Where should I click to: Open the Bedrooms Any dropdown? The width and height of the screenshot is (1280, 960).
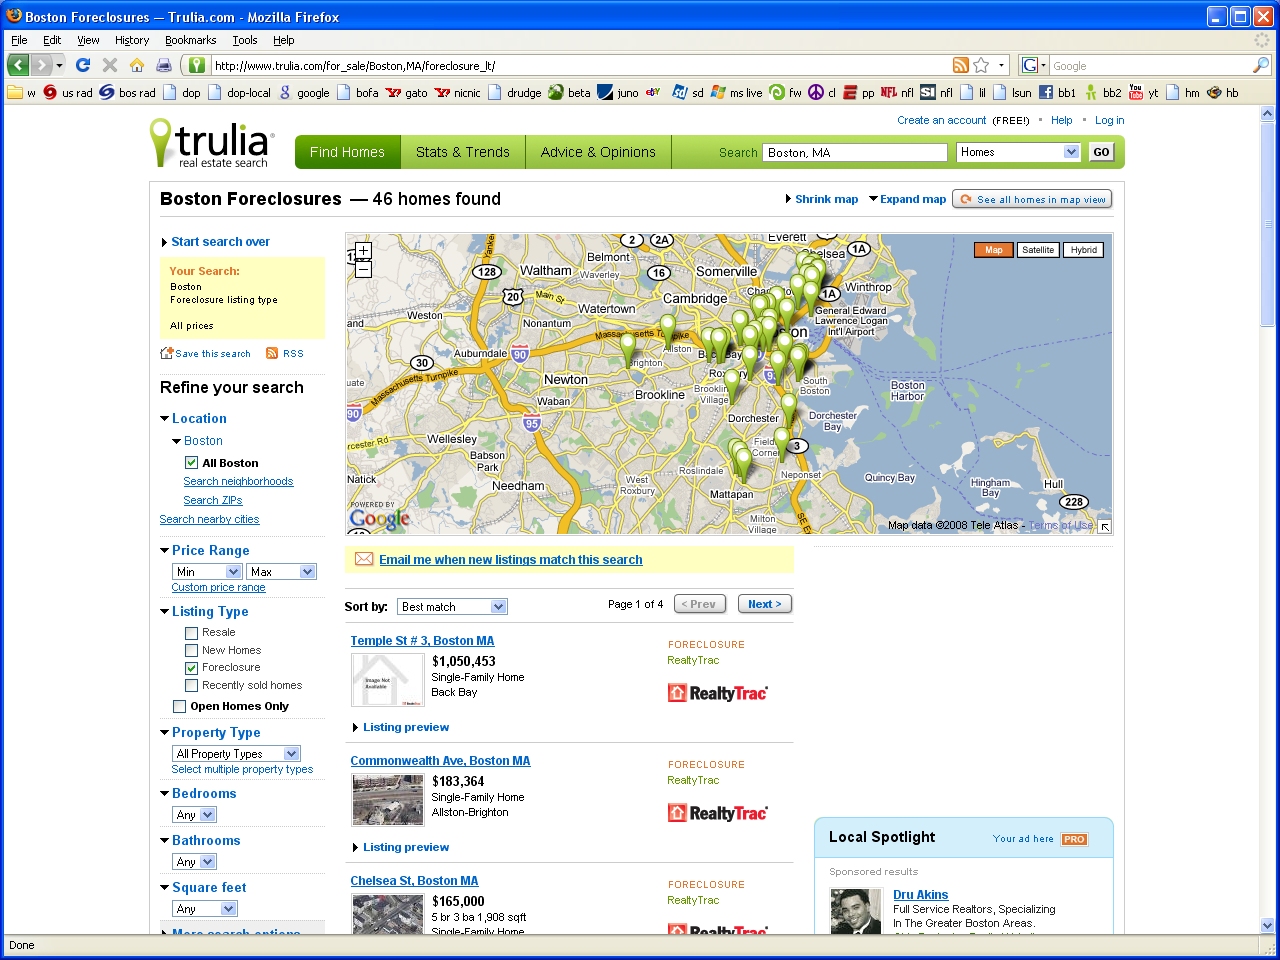(x=194, y=815)
